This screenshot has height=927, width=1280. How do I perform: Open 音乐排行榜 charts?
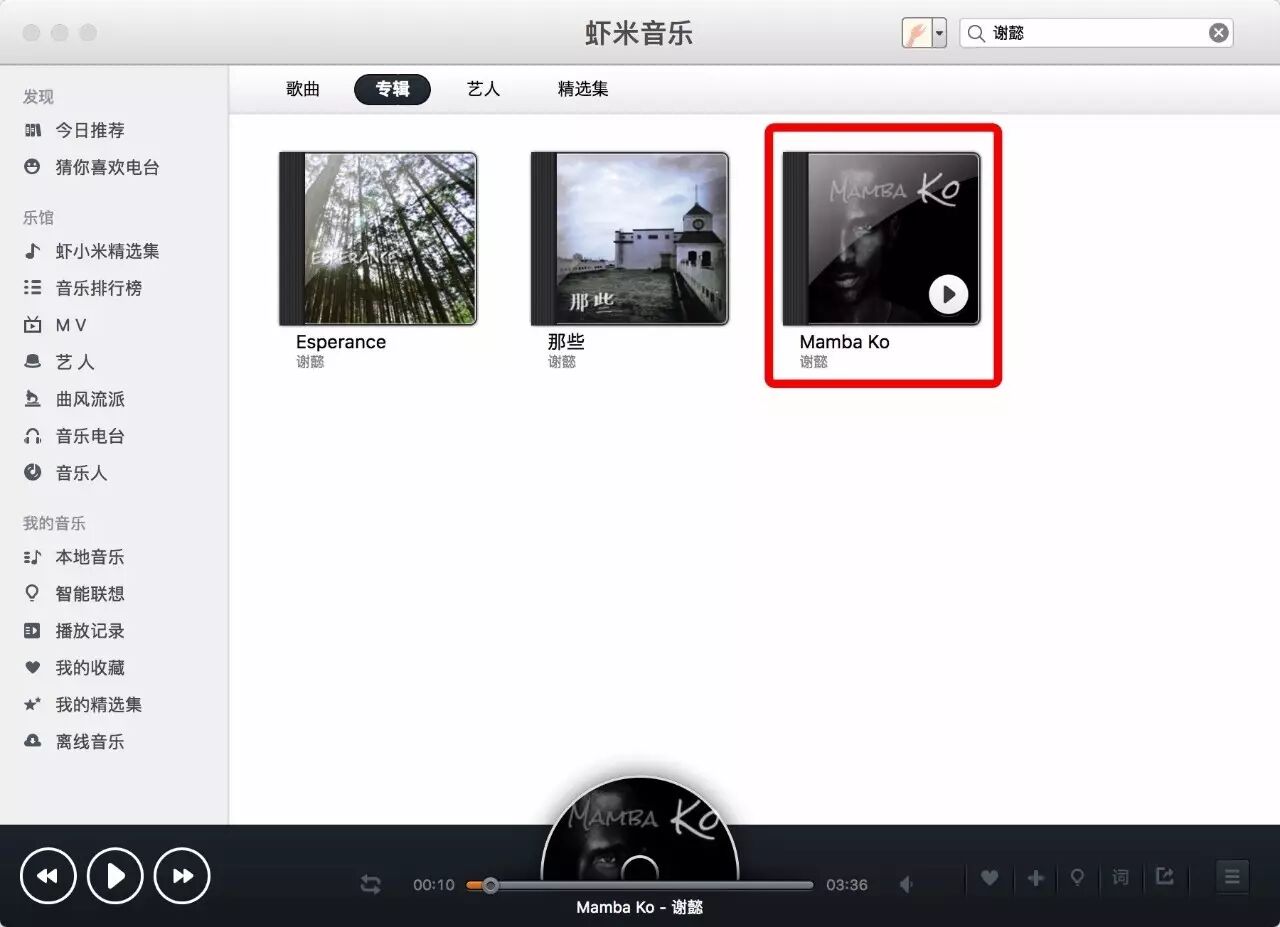click(x=99, y=288)
